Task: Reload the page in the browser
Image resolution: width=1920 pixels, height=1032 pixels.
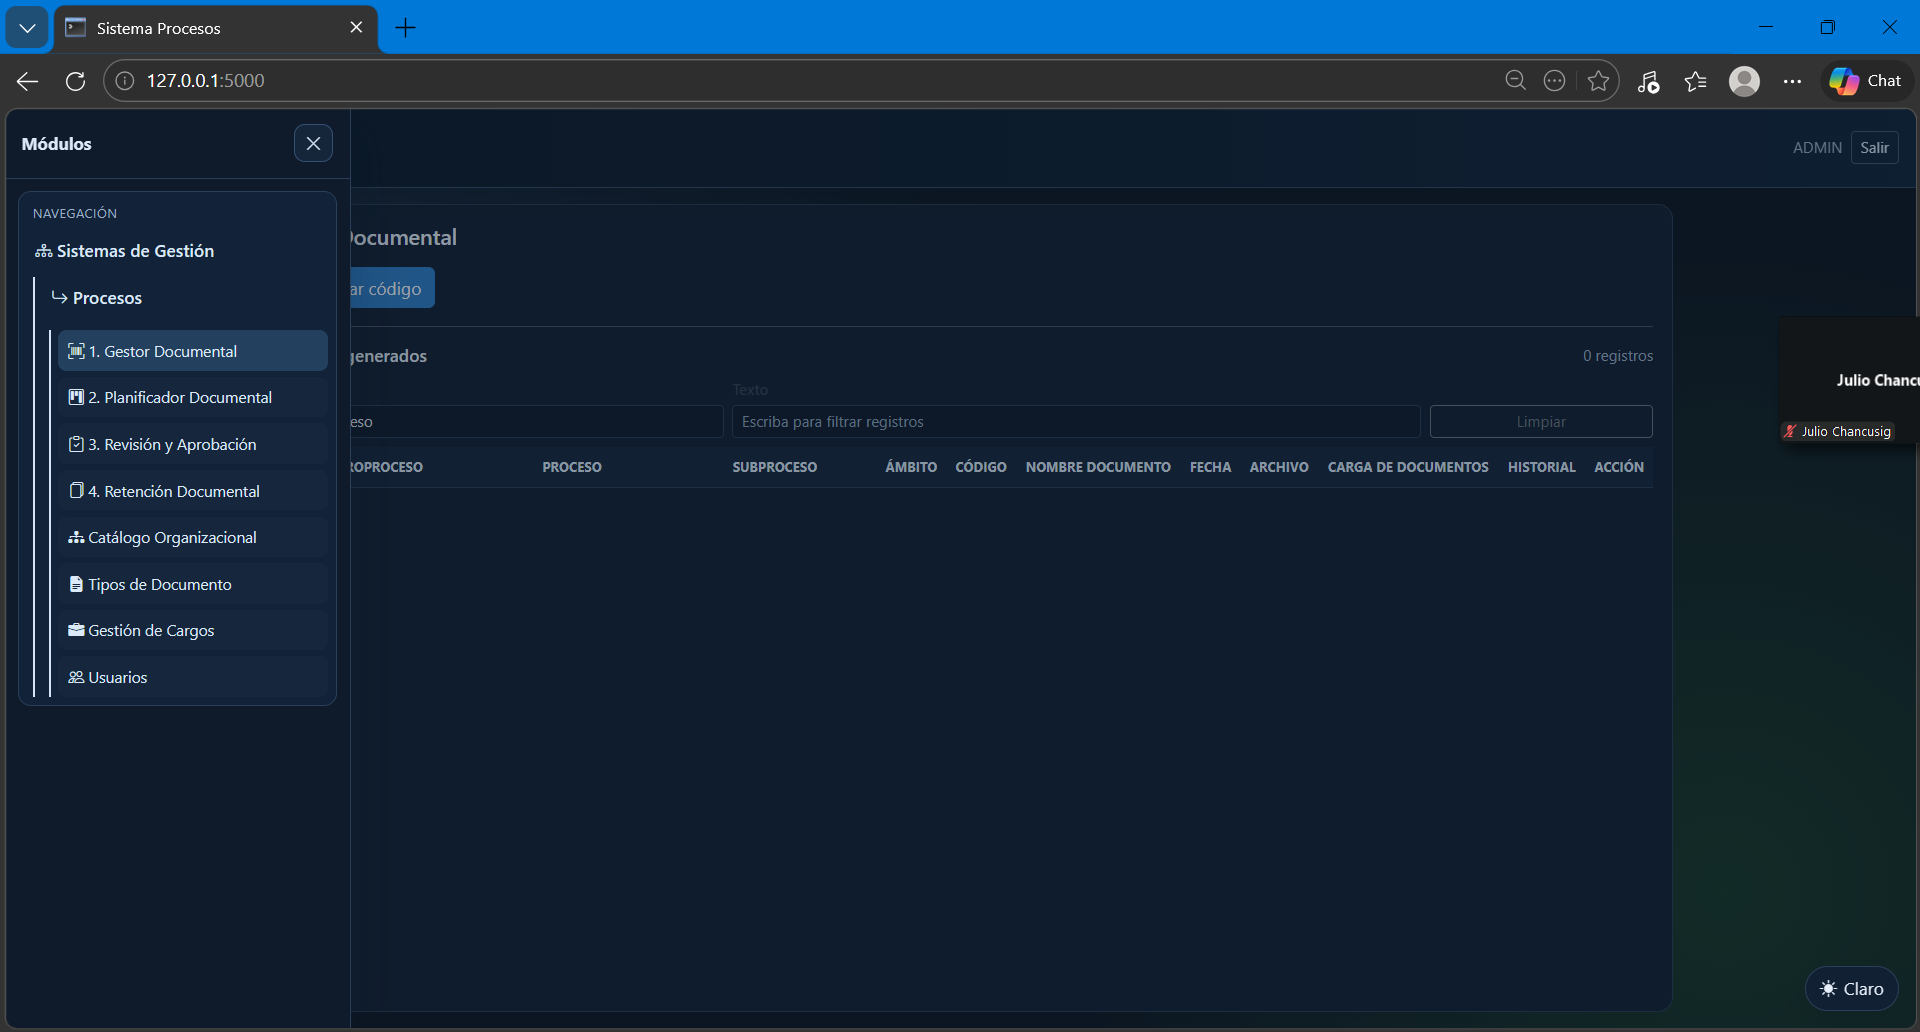Action: (75, 81)
